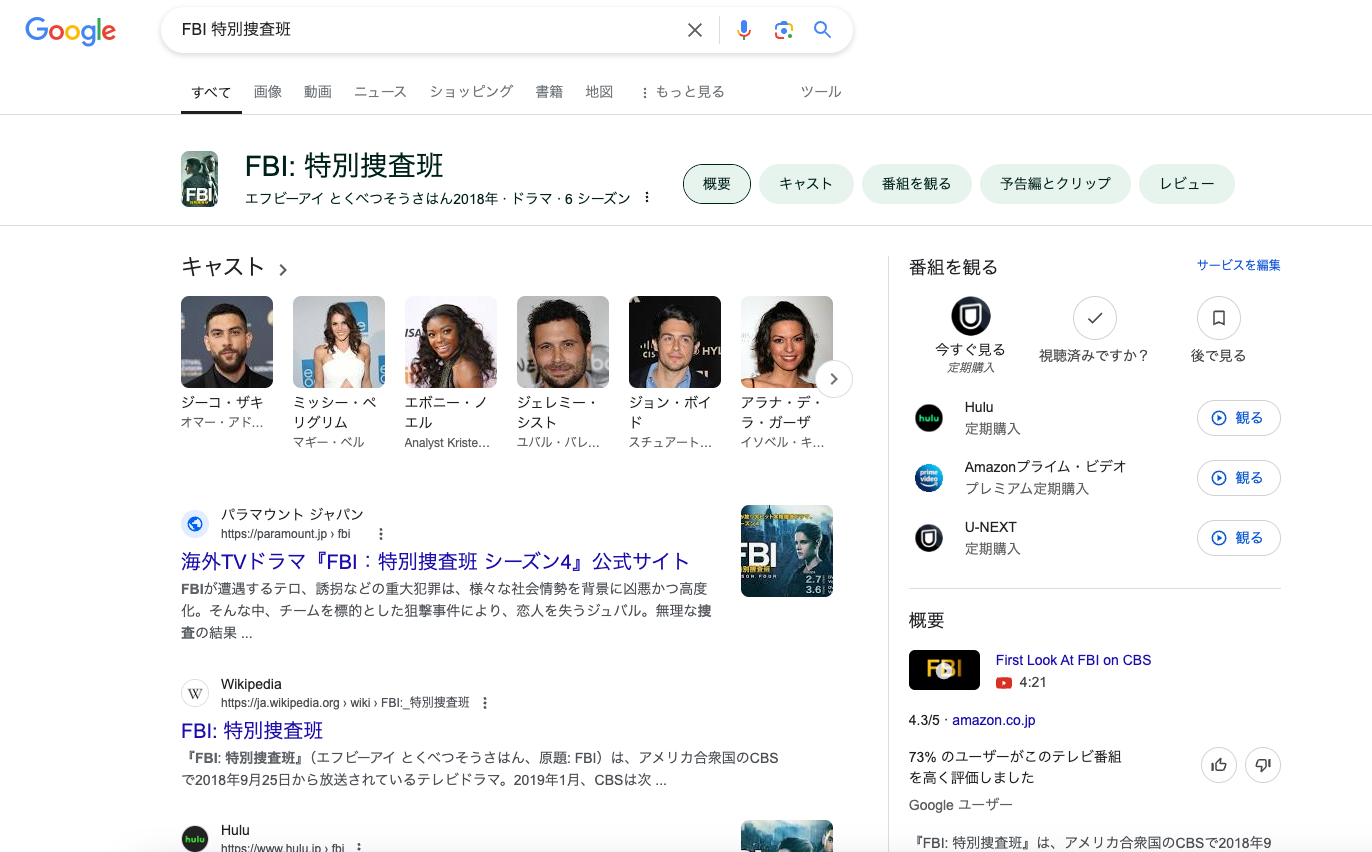This screenshot has height=852, width=1372.
Task: Select the すべて tab
Action: tap(211, 93)
